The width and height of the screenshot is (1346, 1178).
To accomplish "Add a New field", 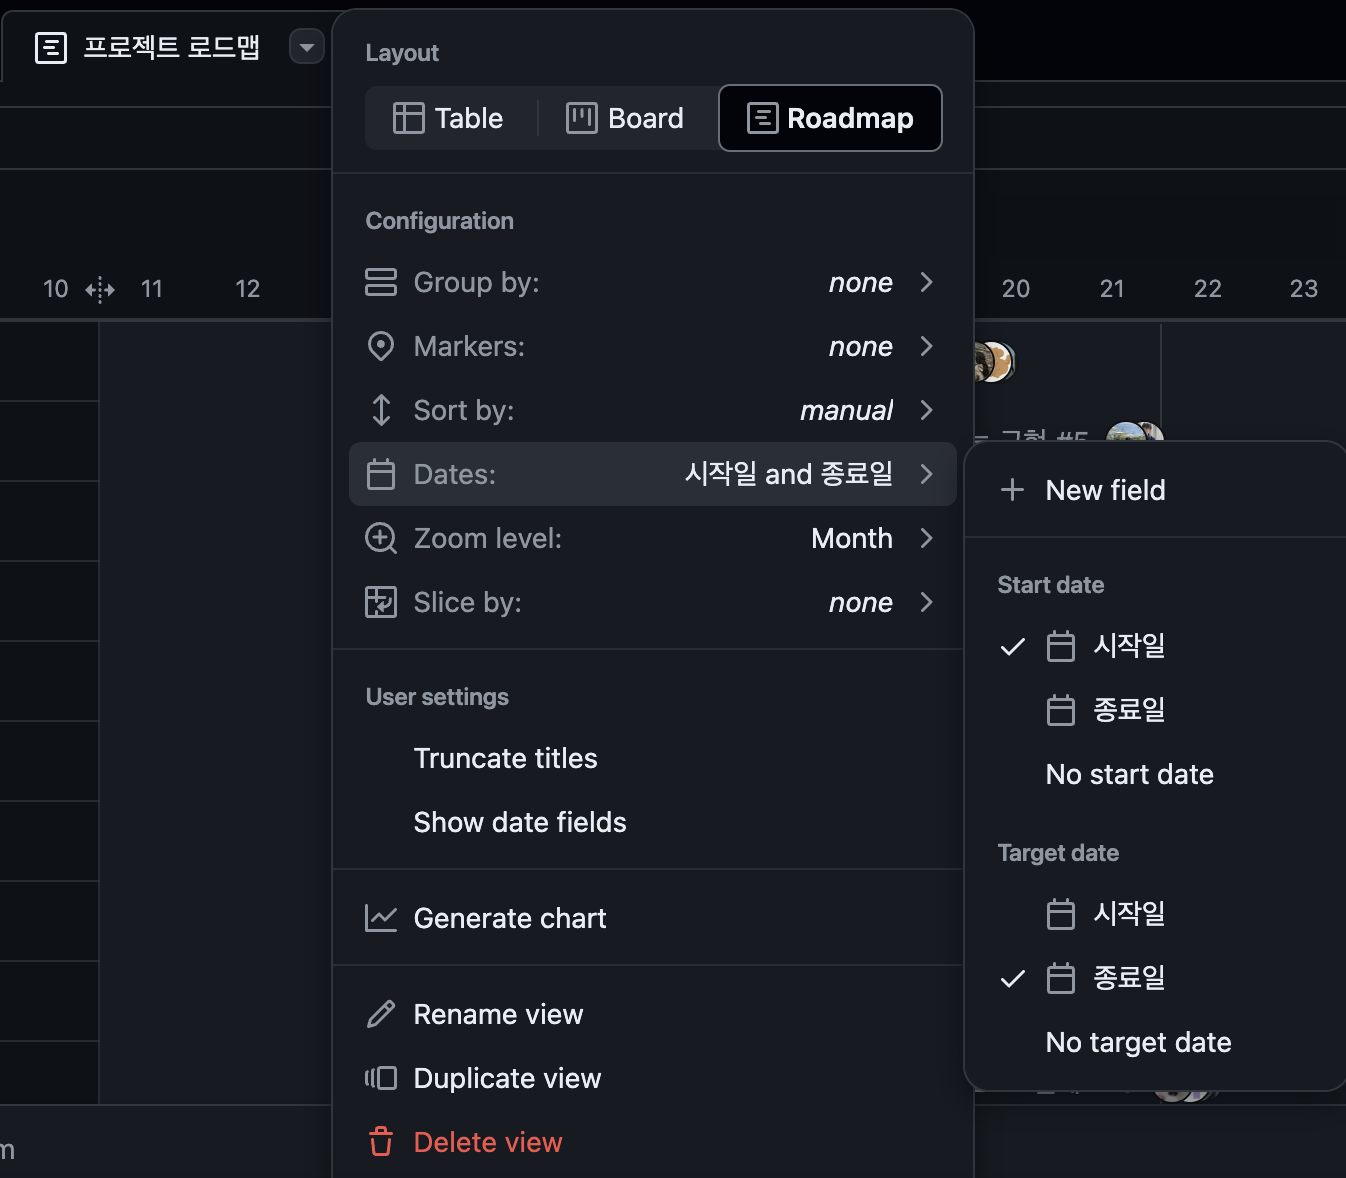I will point(1155,490).
